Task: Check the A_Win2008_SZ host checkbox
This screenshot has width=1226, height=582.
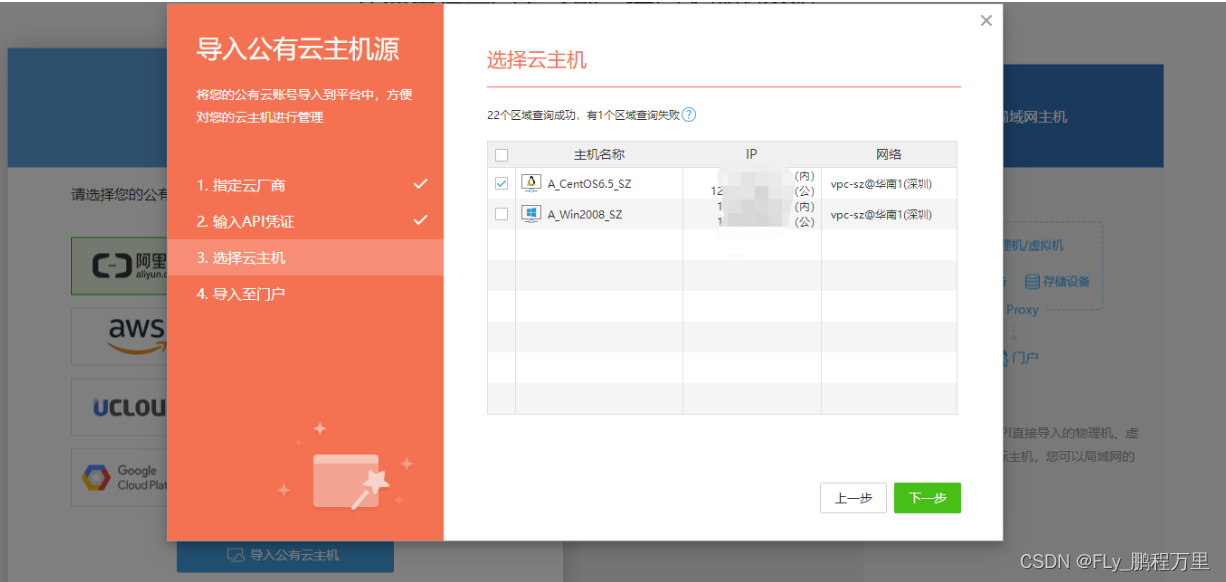Action: [501, 211]
